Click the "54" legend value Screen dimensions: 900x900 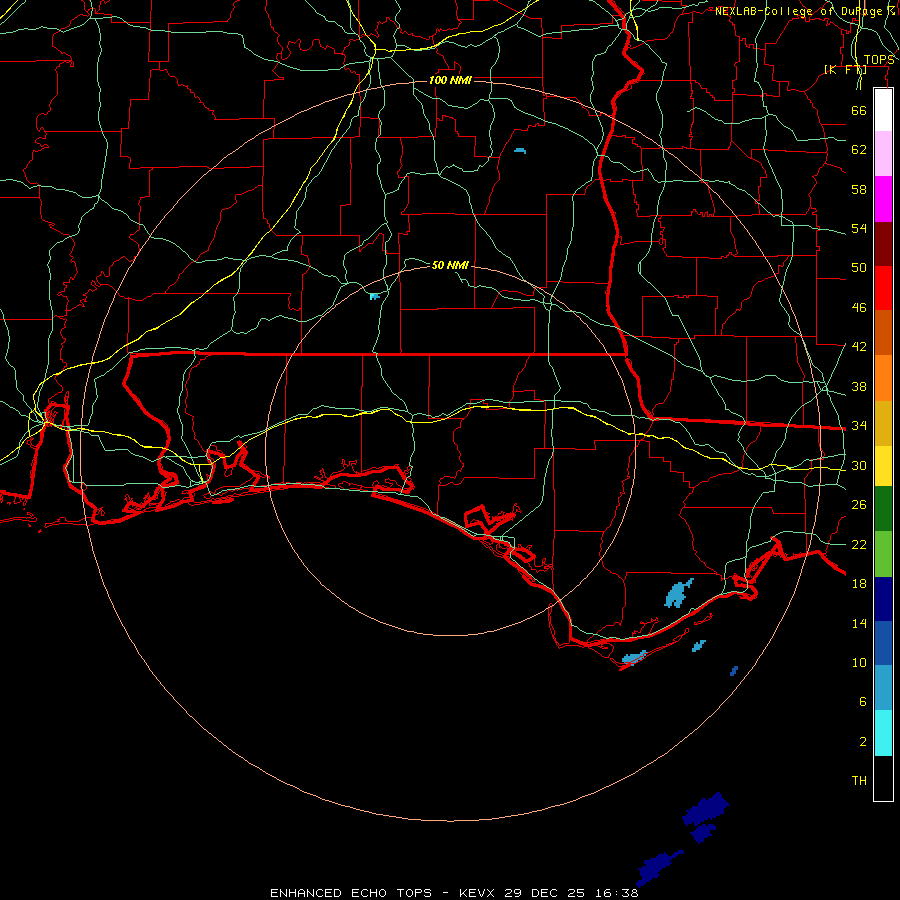pos(859,228)
